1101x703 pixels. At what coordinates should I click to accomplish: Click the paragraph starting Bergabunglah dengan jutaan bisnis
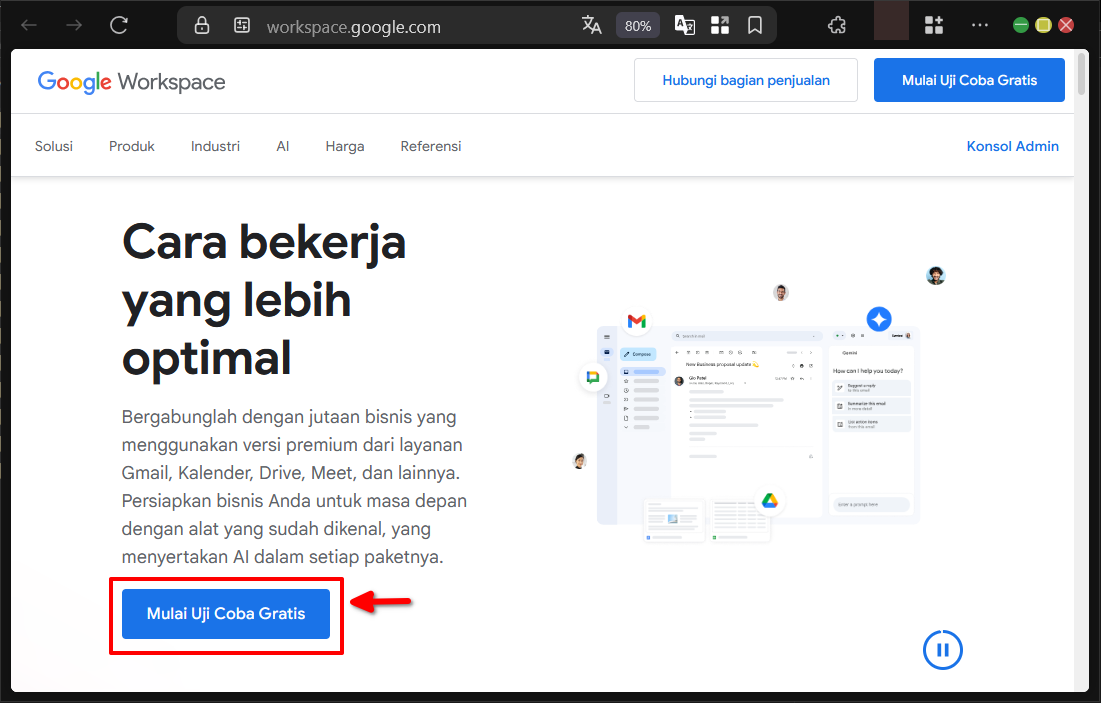click(294, 487)
